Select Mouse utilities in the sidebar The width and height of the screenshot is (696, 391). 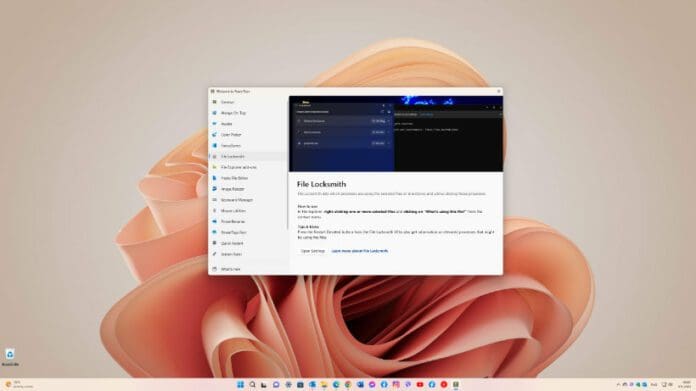pos(247,211)
